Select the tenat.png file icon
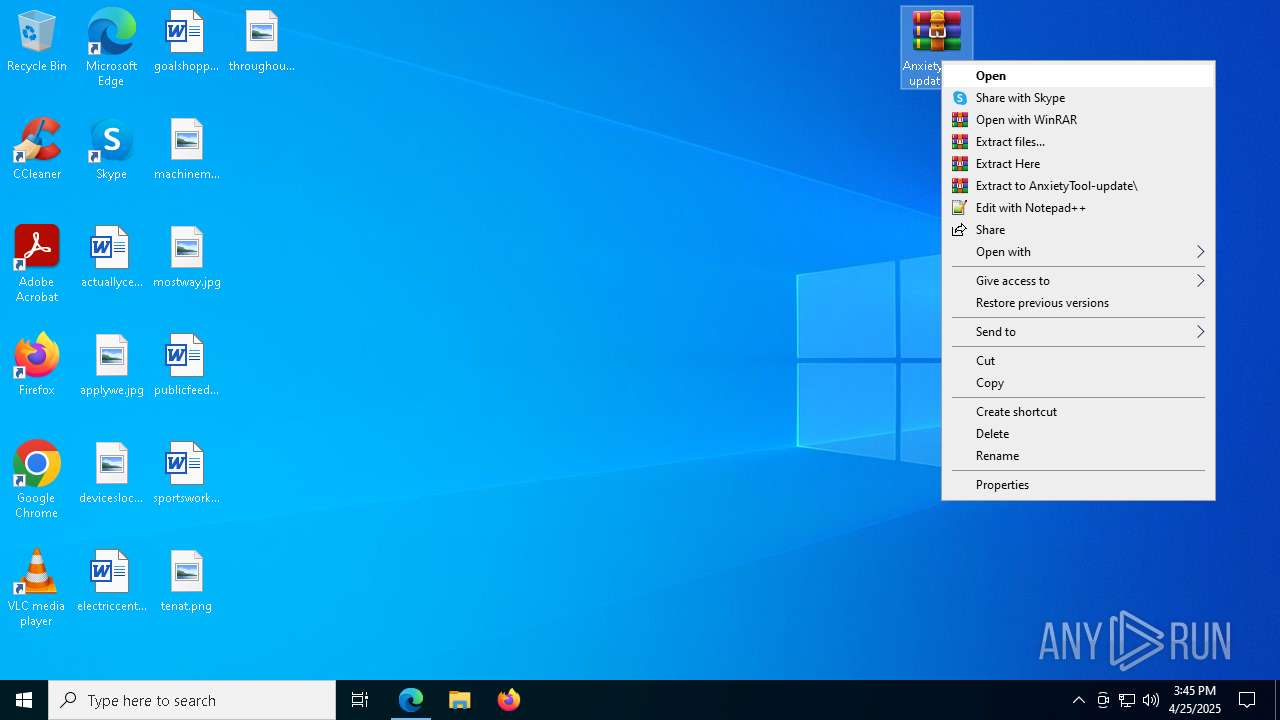Screen dimensions: 1280x720 (186, 582)
